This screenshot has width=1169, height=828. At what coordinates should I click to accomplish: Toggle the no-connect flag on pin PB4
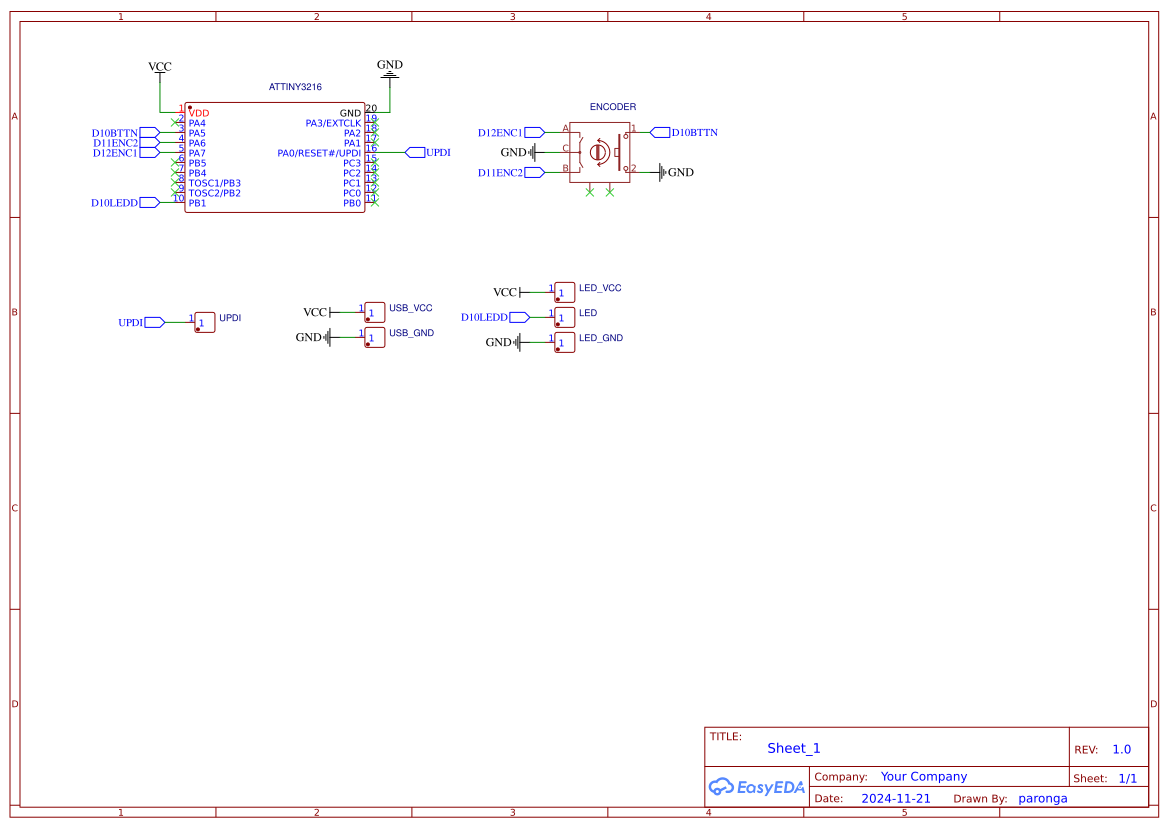(175, 170)
